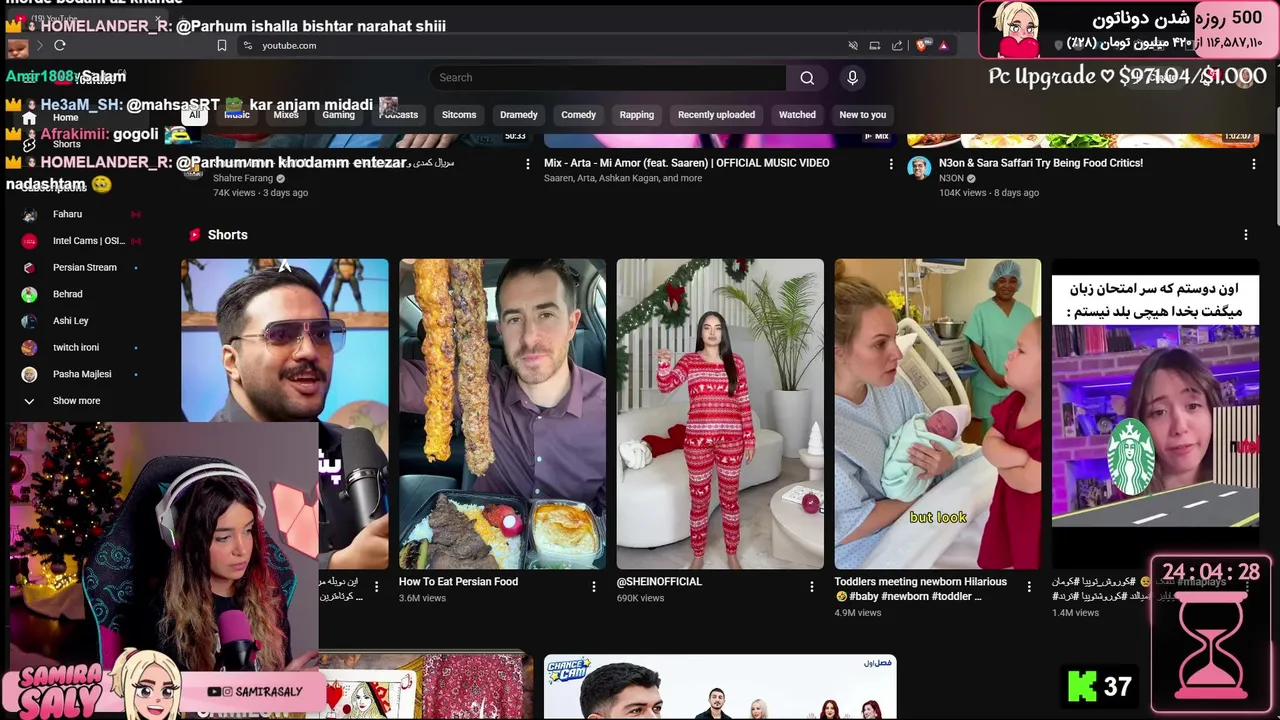1280x720 pixels.
Task: Open the N3ON channel name link
Action: 951,178
